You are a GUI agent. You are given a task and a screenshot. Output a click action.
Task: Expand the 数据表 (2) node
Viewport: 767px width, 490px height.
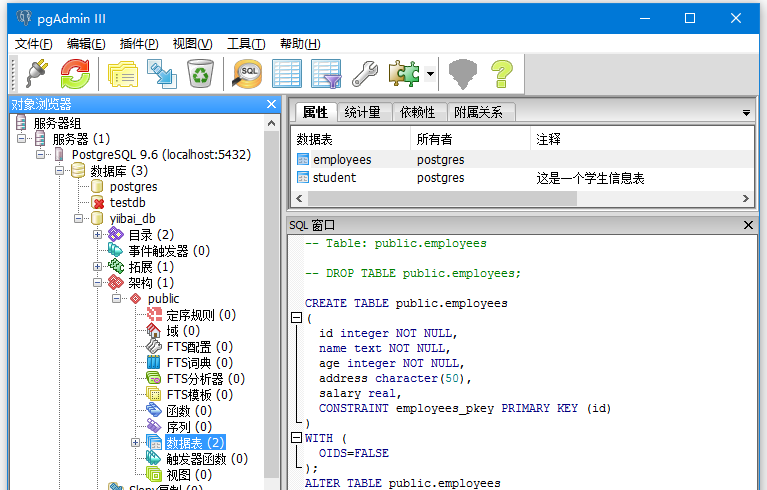135,443
